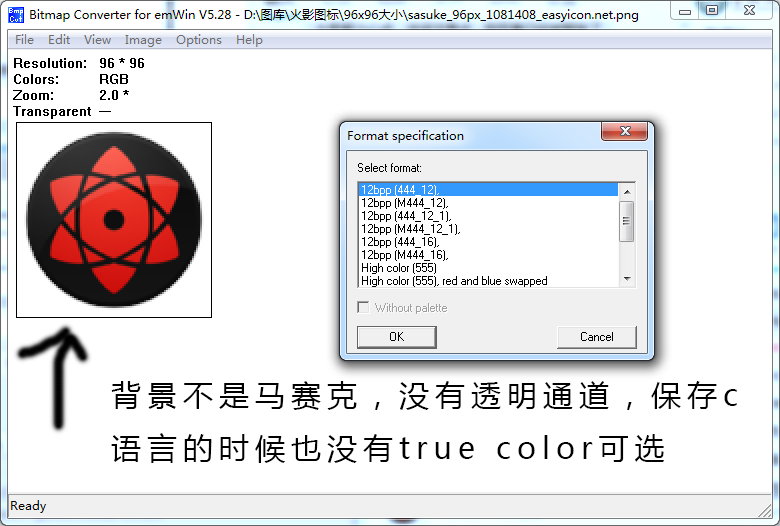Confirm format with the OK button

coord(396,337)
